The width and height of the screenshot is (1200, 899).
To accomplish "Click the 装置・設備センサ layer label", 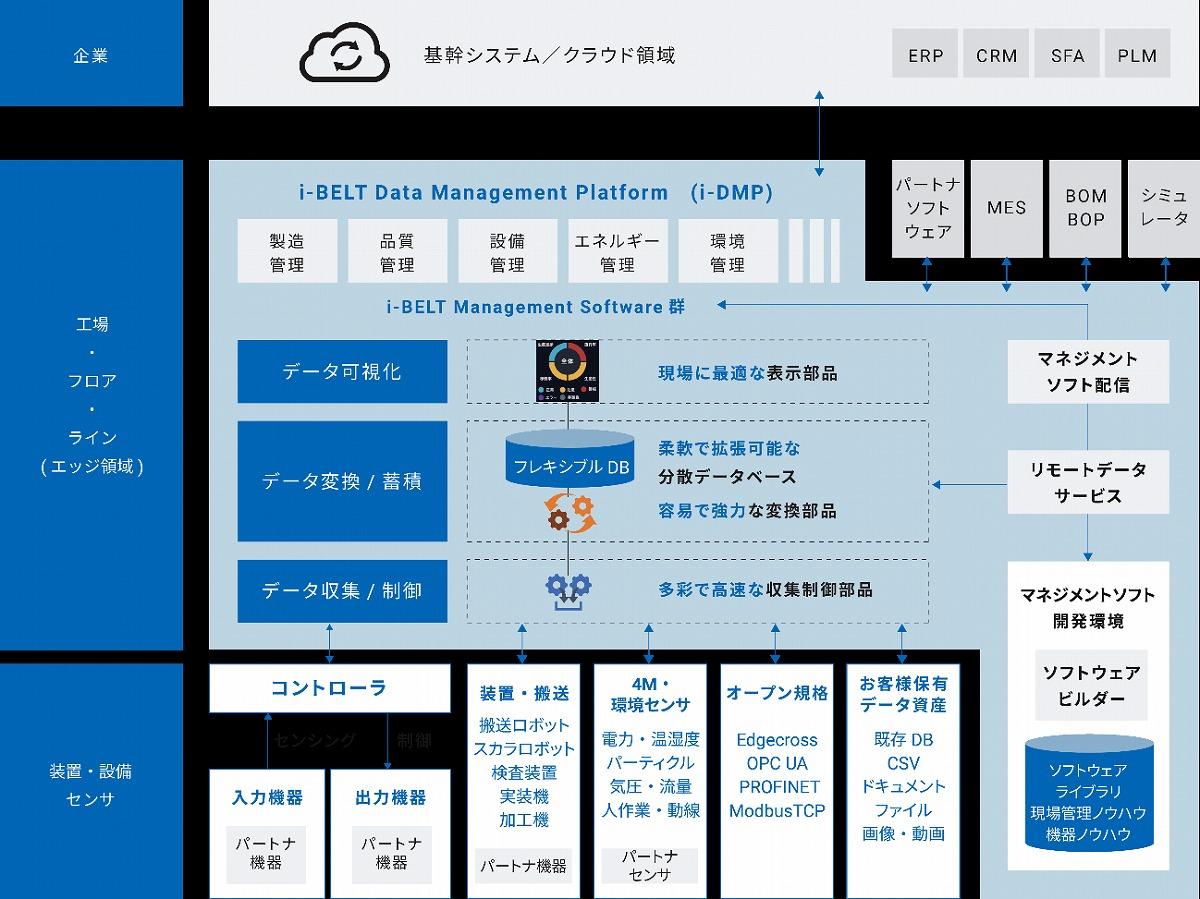I will pyautogui.click(x=91, y=785).
